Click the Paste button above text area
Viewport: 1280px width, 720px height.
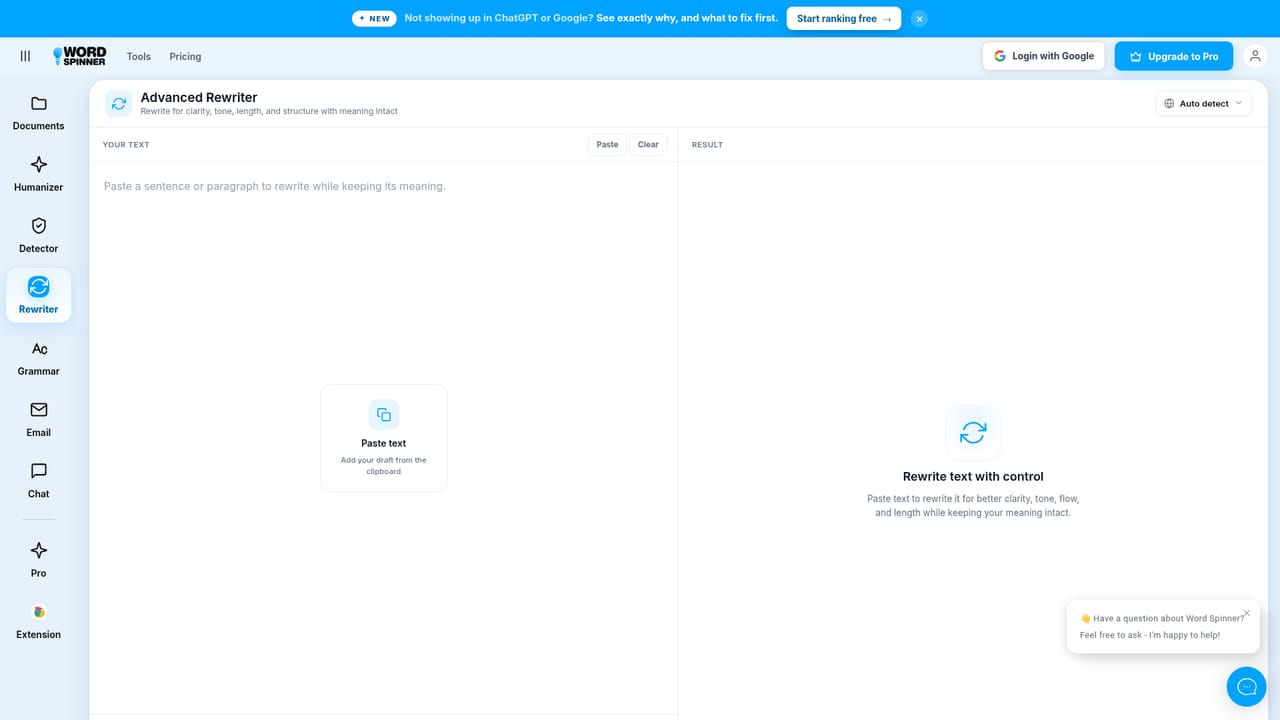607,144
